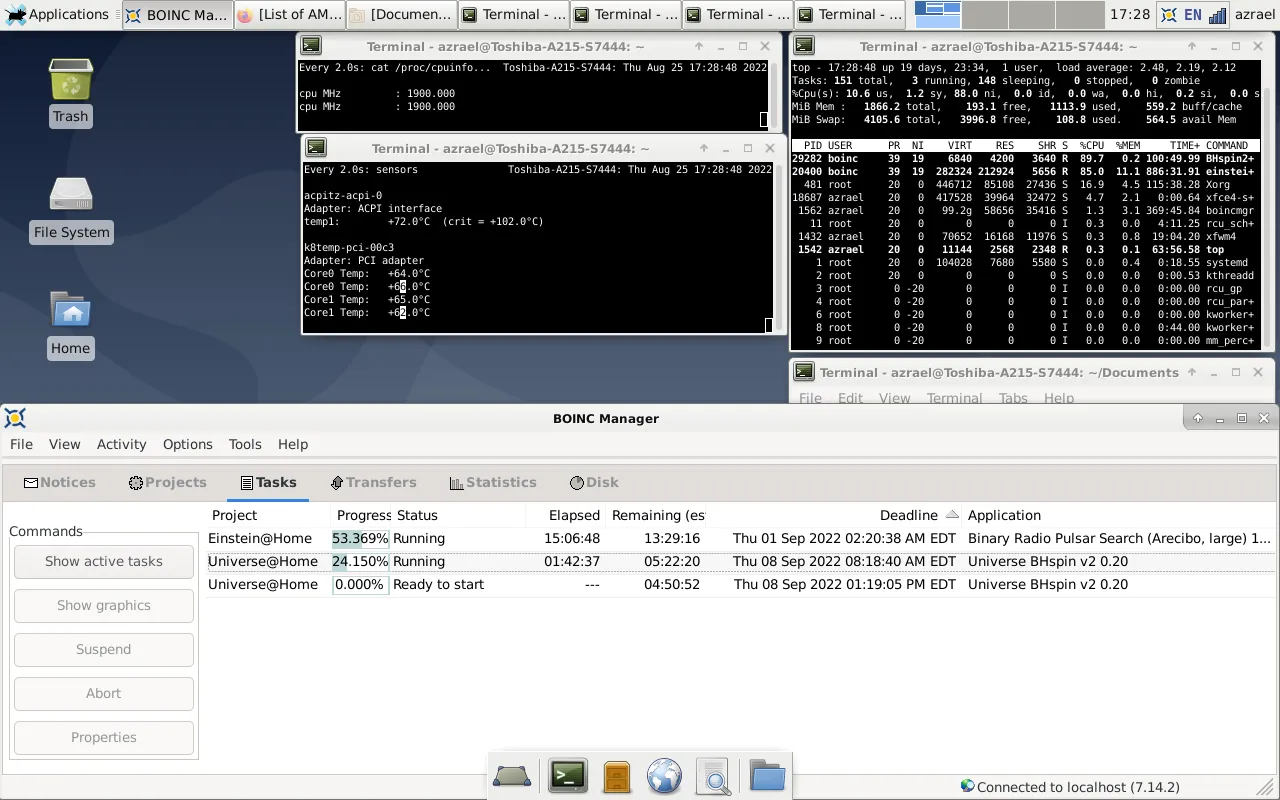Switch to the Projects tab
The height and width of the screenshot is (800, 1280).
pyautogui.click(x=167, y=482)
